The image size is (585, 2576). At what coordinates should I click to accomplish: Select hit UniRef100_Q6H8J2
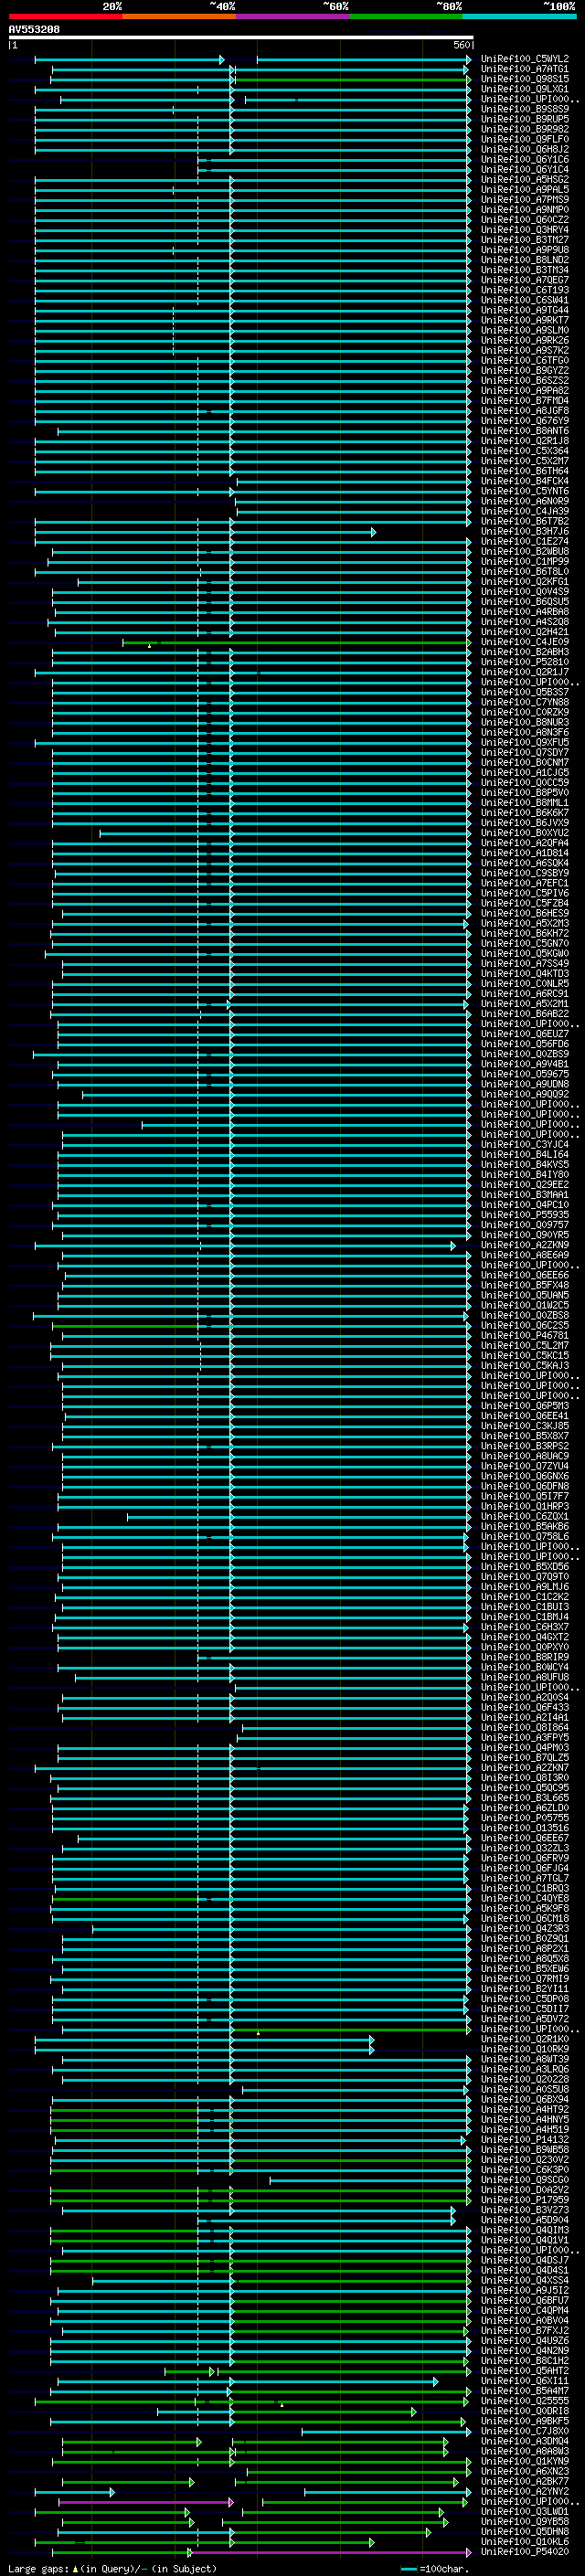525,149
